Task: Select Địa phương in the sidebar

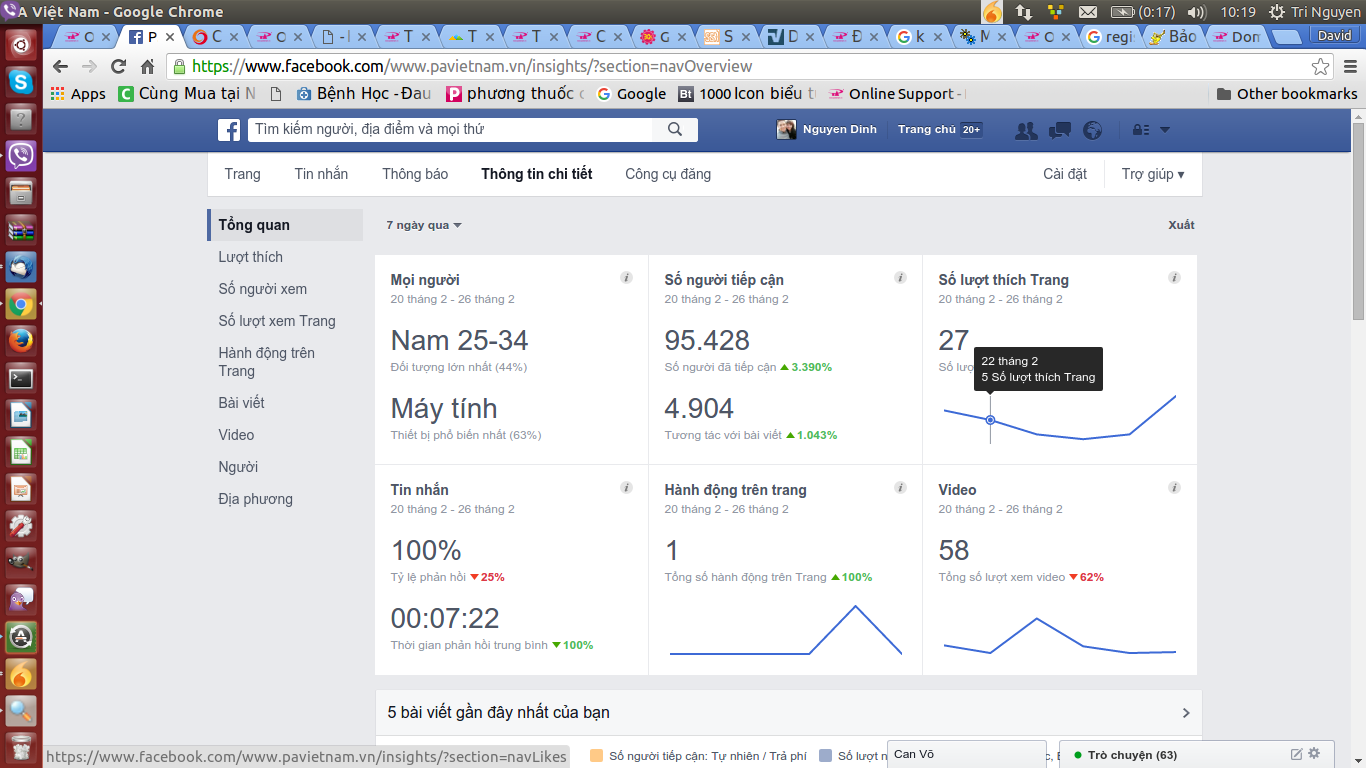Action: click(256, 499)
